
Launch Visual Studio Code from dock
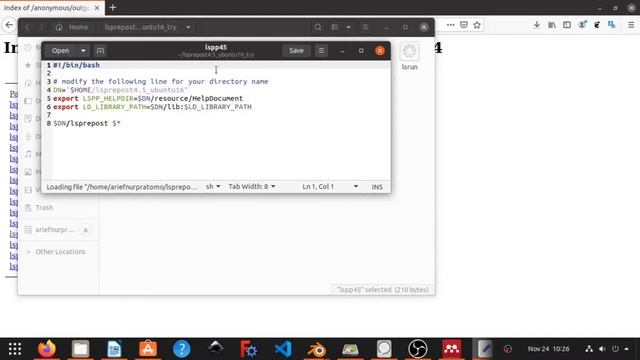[x=283, y=349]
